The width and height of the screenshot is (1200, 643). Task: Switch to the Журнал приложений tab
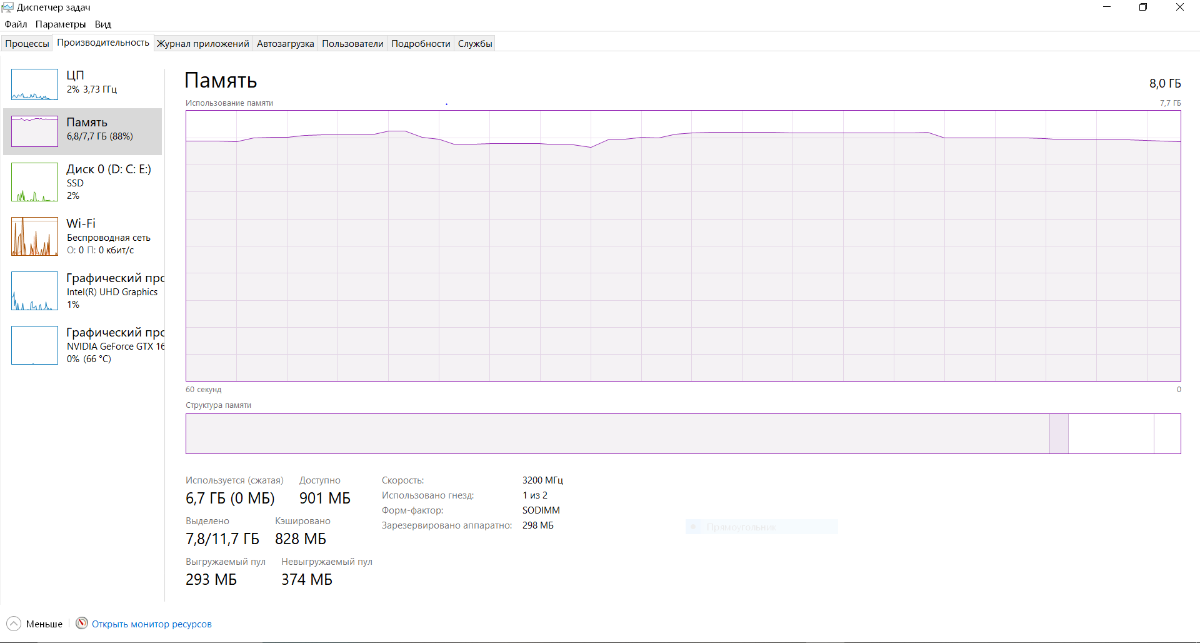(203, 44)
